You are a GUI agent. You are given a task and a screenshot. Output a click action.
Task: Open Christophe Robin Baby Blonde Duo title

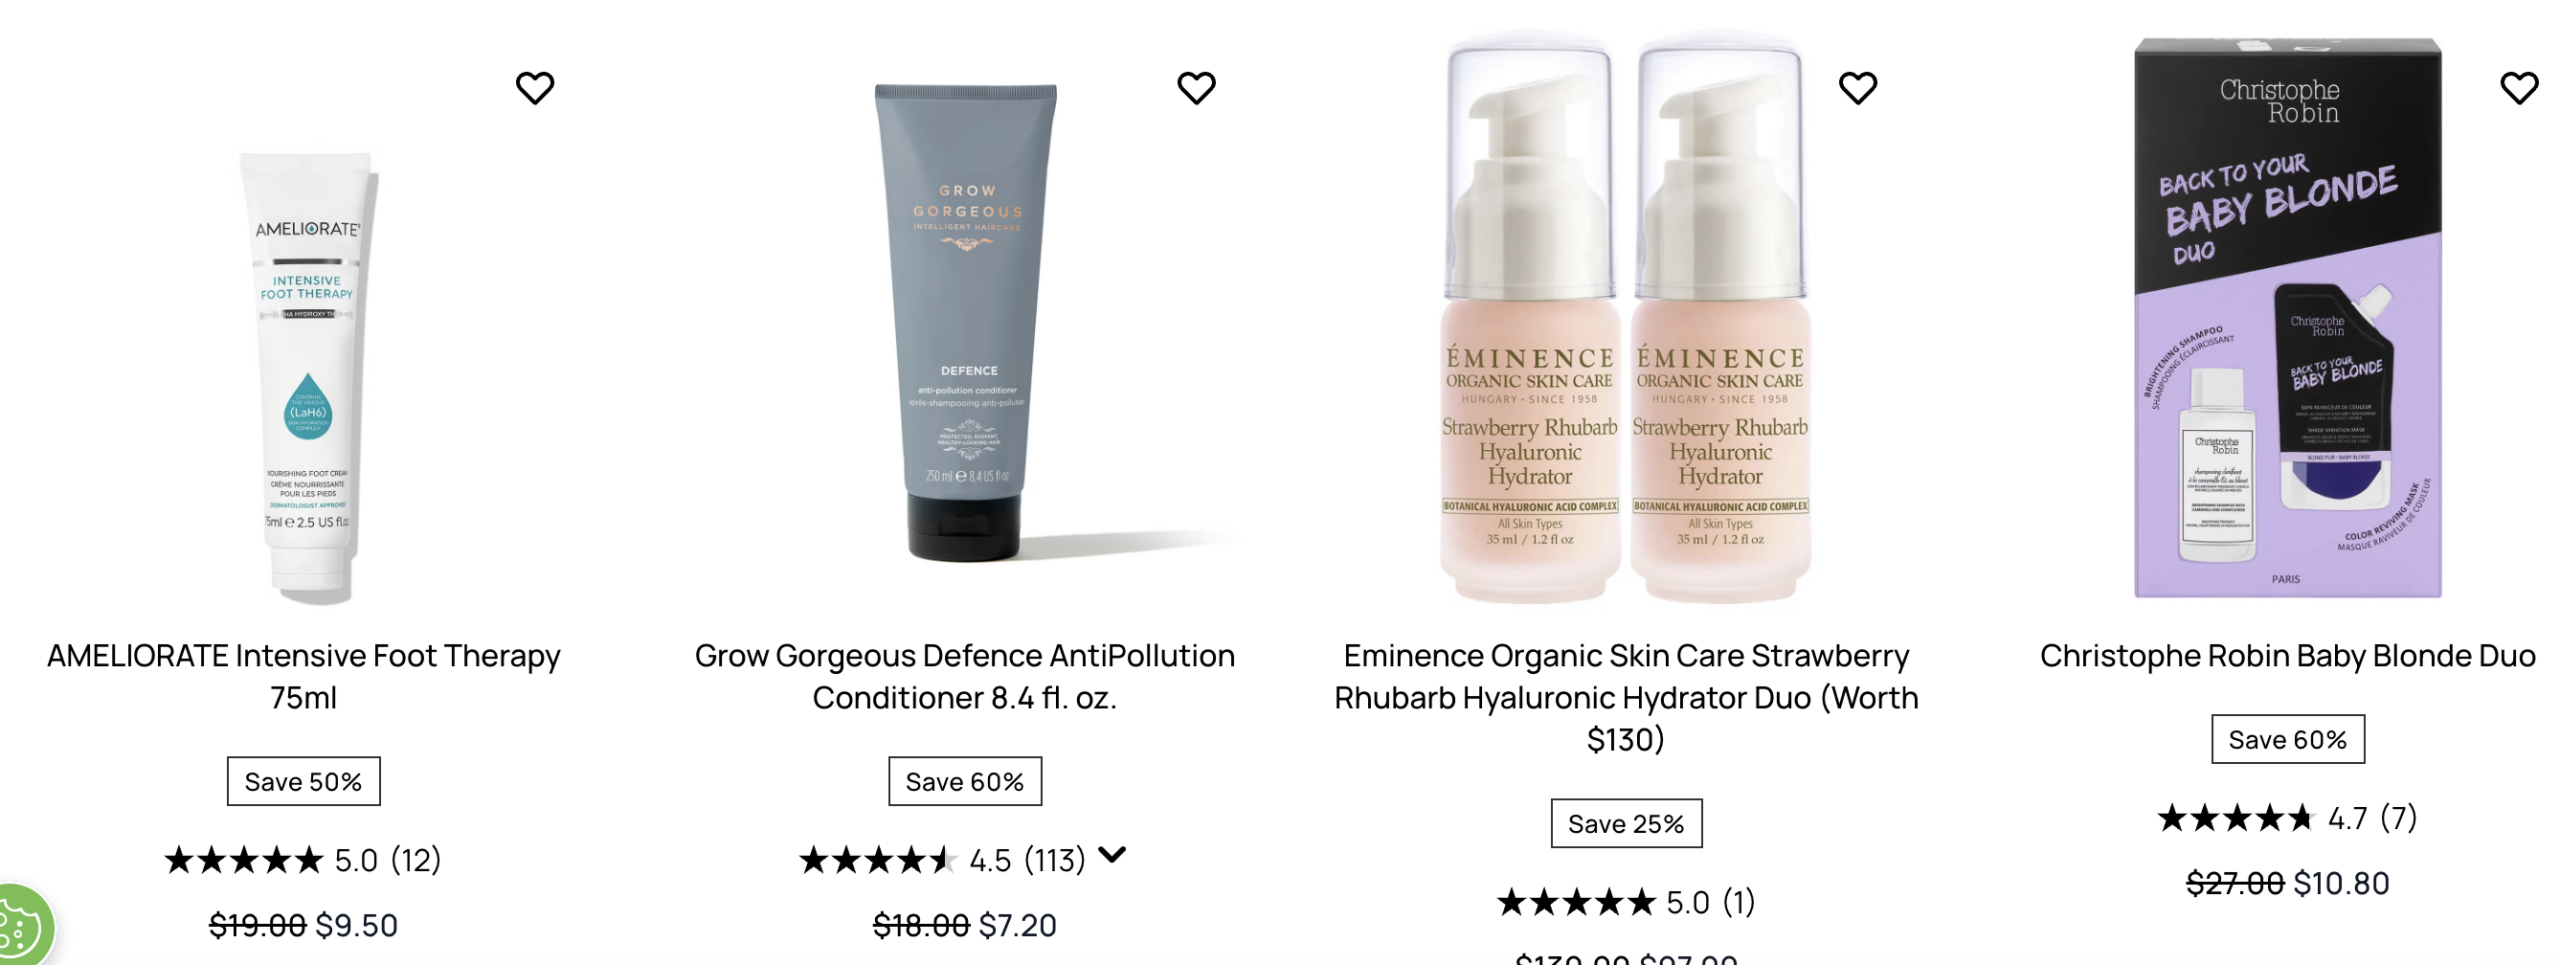tap(2287, 656)
